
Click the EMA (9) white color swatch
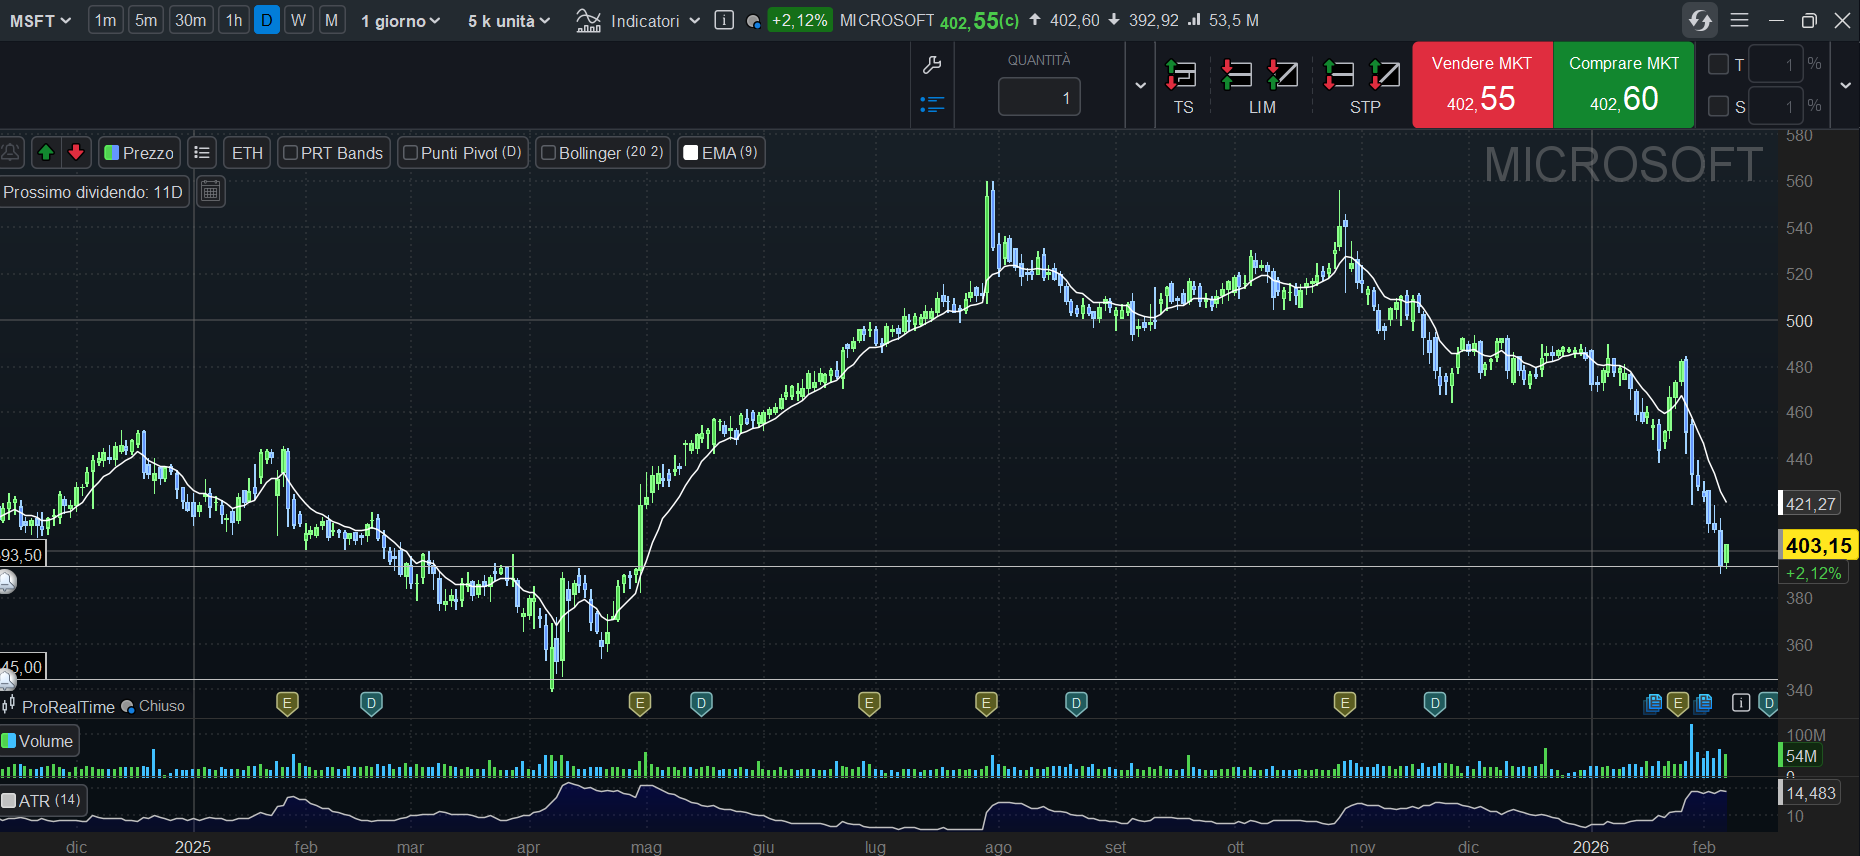coord(691,153)
